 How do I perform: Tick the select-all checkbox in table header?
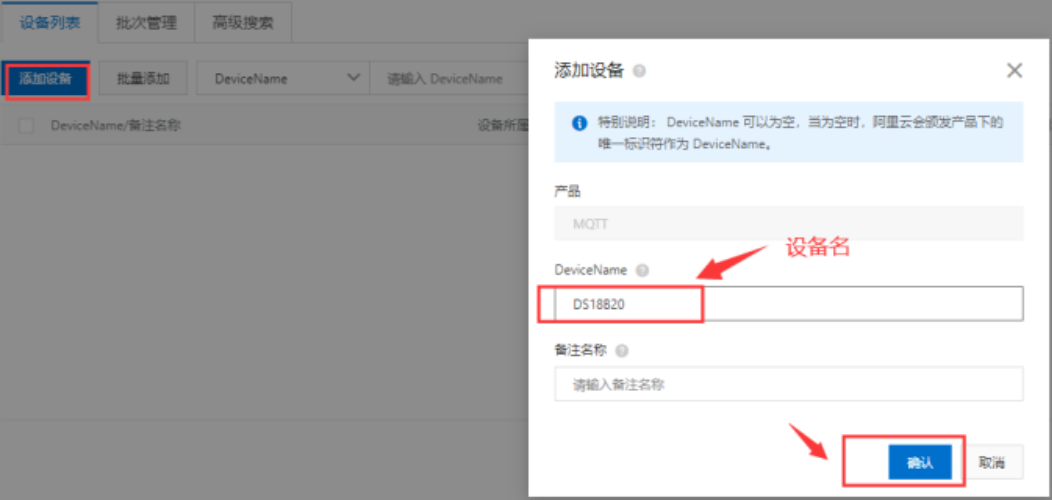point(26,125)
